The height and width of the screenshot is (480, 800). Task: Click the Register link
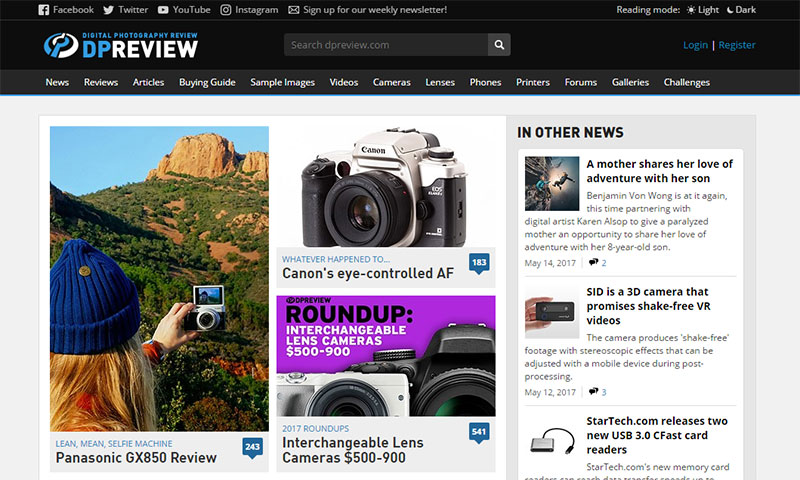[737, 45]
